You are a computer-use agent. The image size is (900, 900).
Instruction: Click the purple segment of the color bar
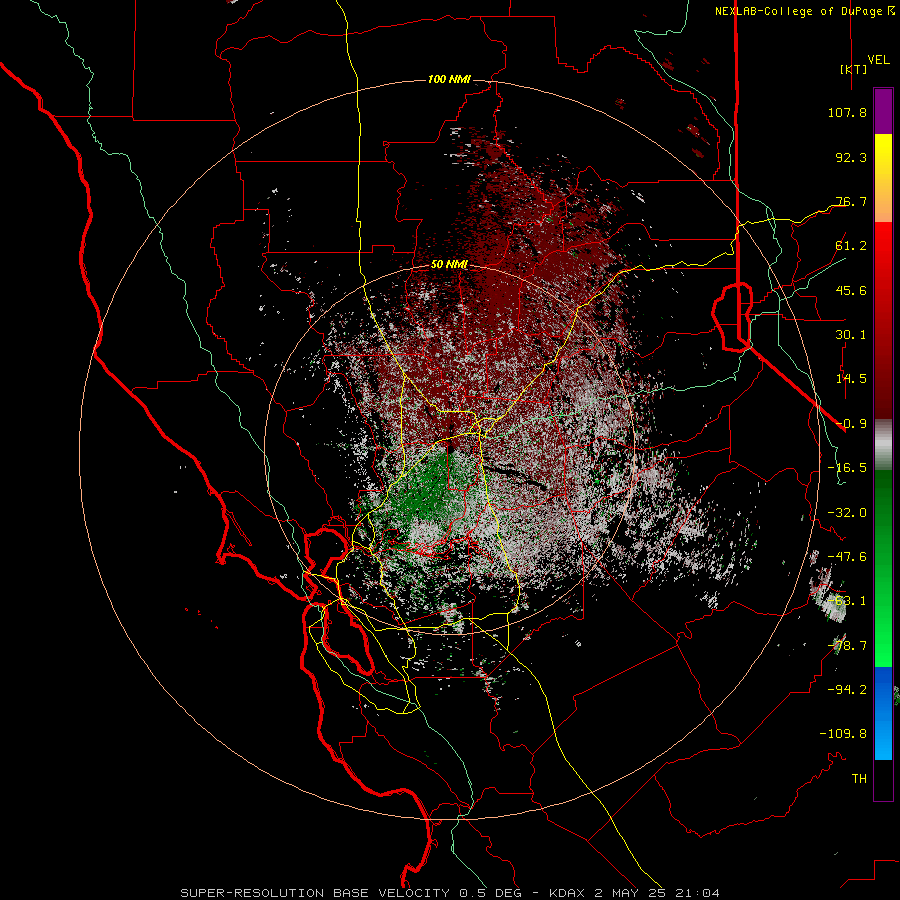pyautogui.click(x=883, y=111)
